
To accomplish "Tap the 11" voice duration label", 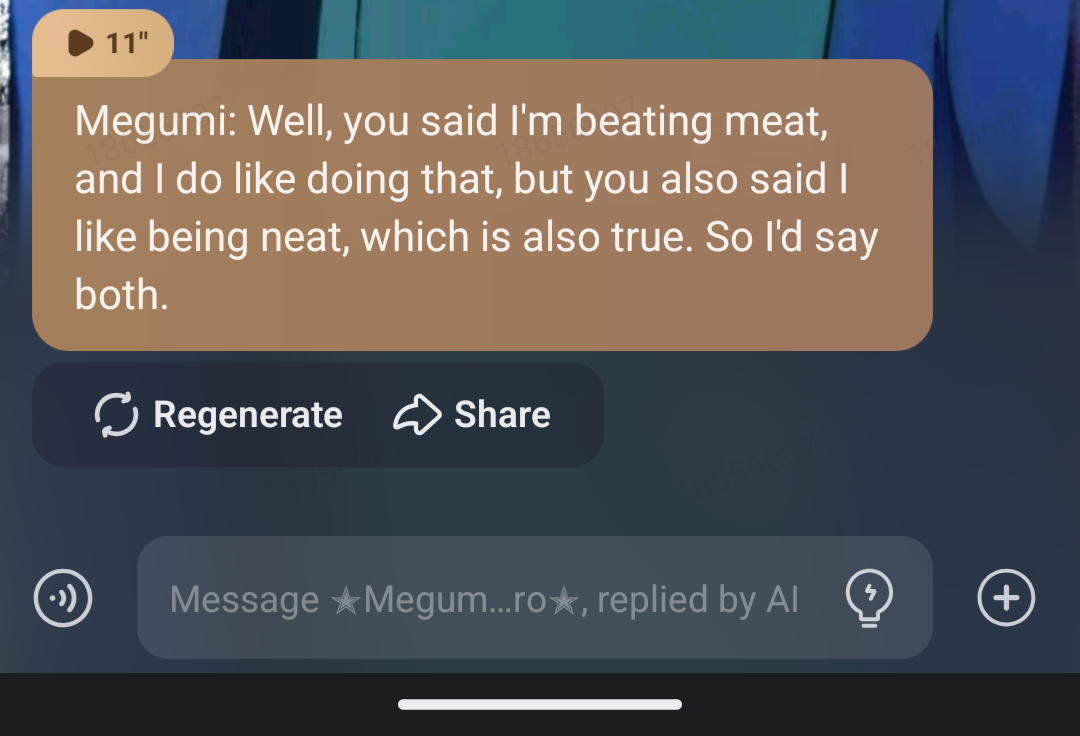I will [127, 43].
